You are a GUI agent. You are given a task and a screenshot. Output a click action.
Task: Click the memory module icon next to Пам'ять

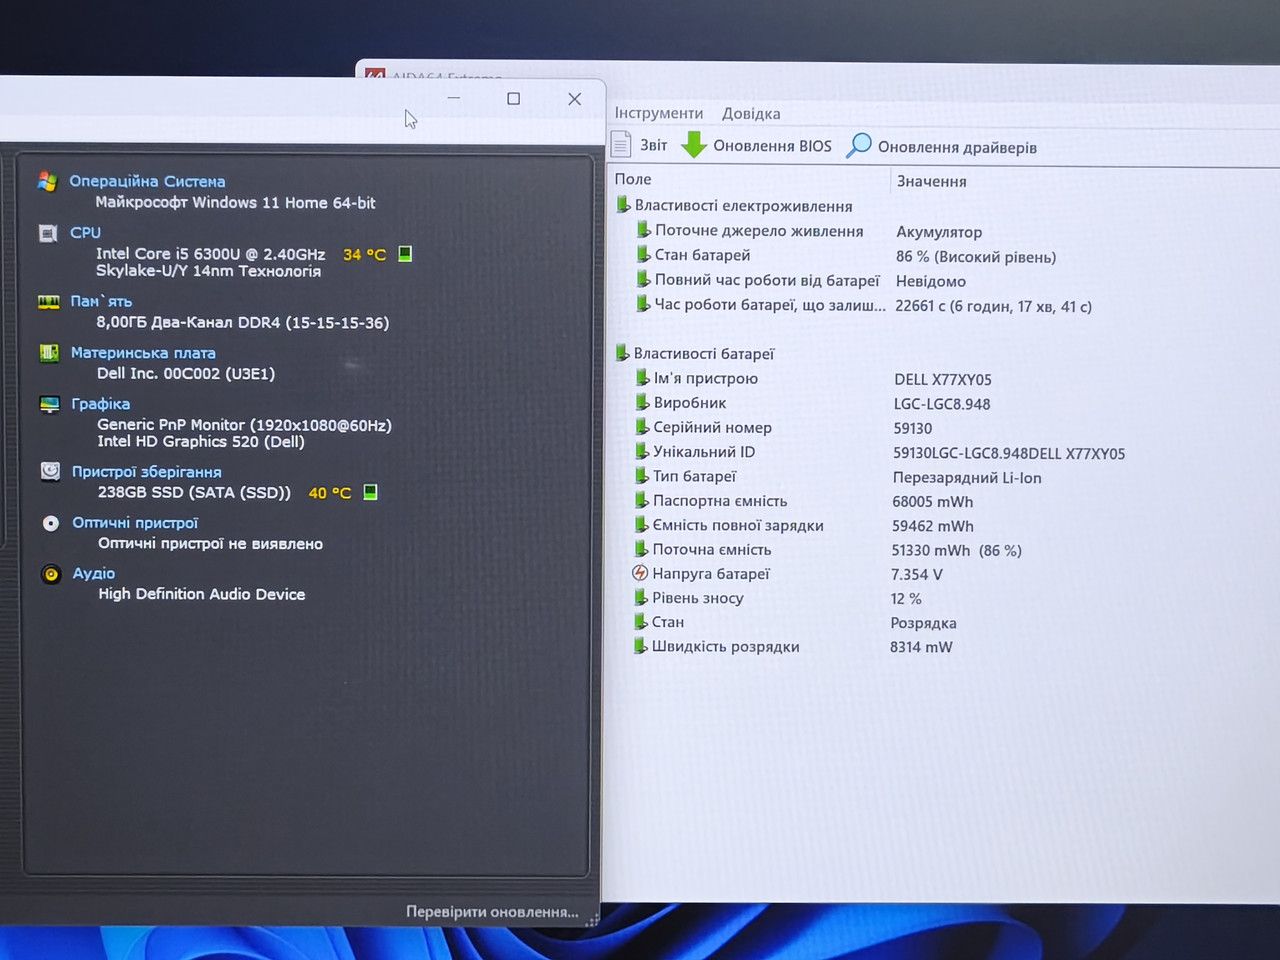pos(49,301)
